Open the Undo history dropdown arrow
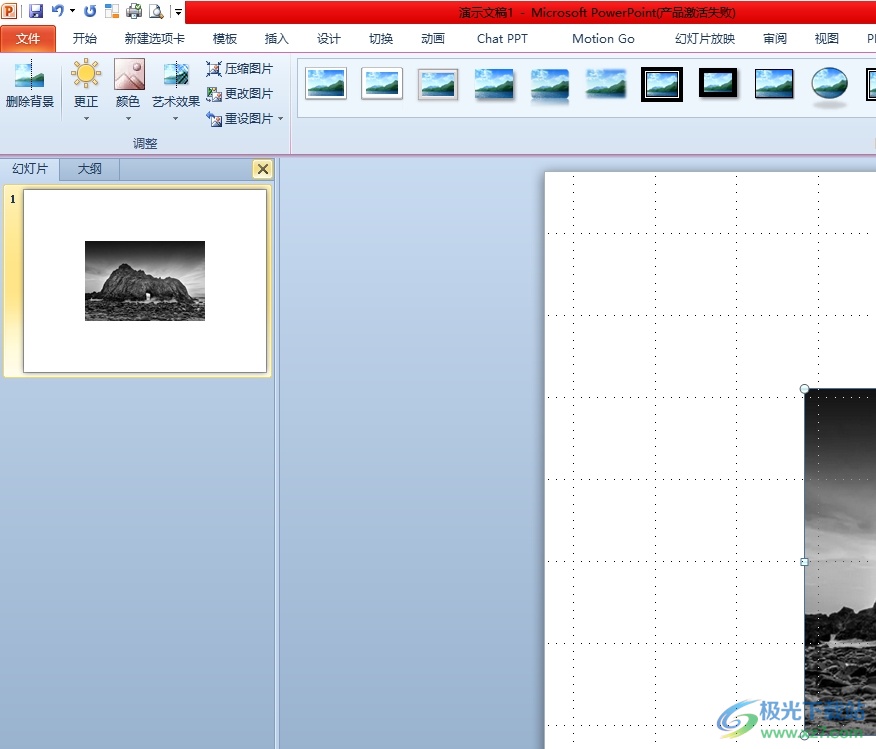The height and width of the screenshot is (749, 876). pyautogui.click(x=73, y=11)
